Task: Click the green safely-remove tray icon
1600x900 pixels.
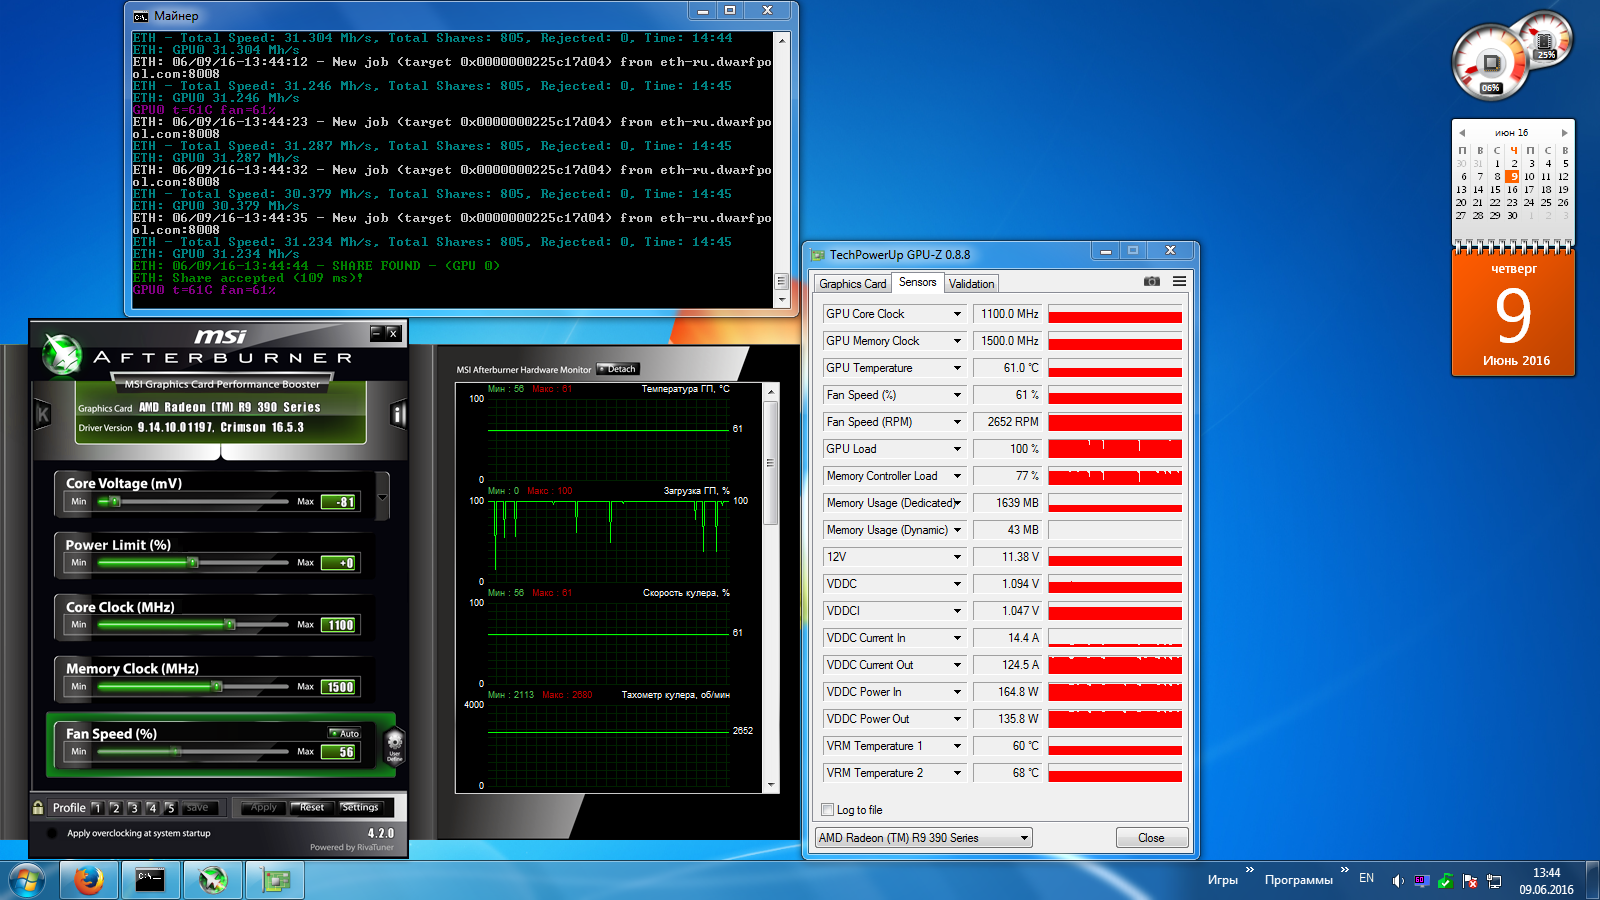Action: click(1446, 881)
